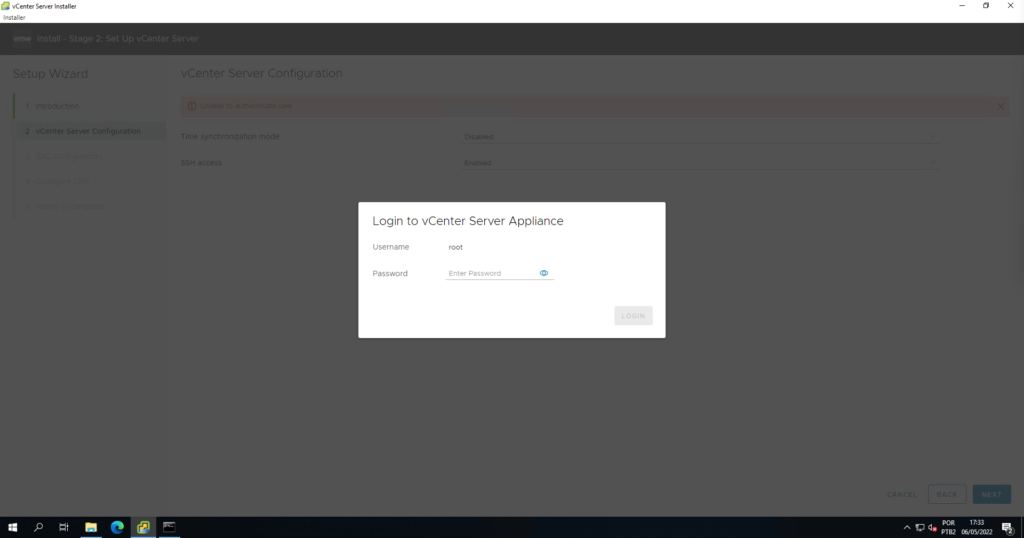Close the vCenter Server Installer window
1024x538 pixels.
coord(1010,6)
